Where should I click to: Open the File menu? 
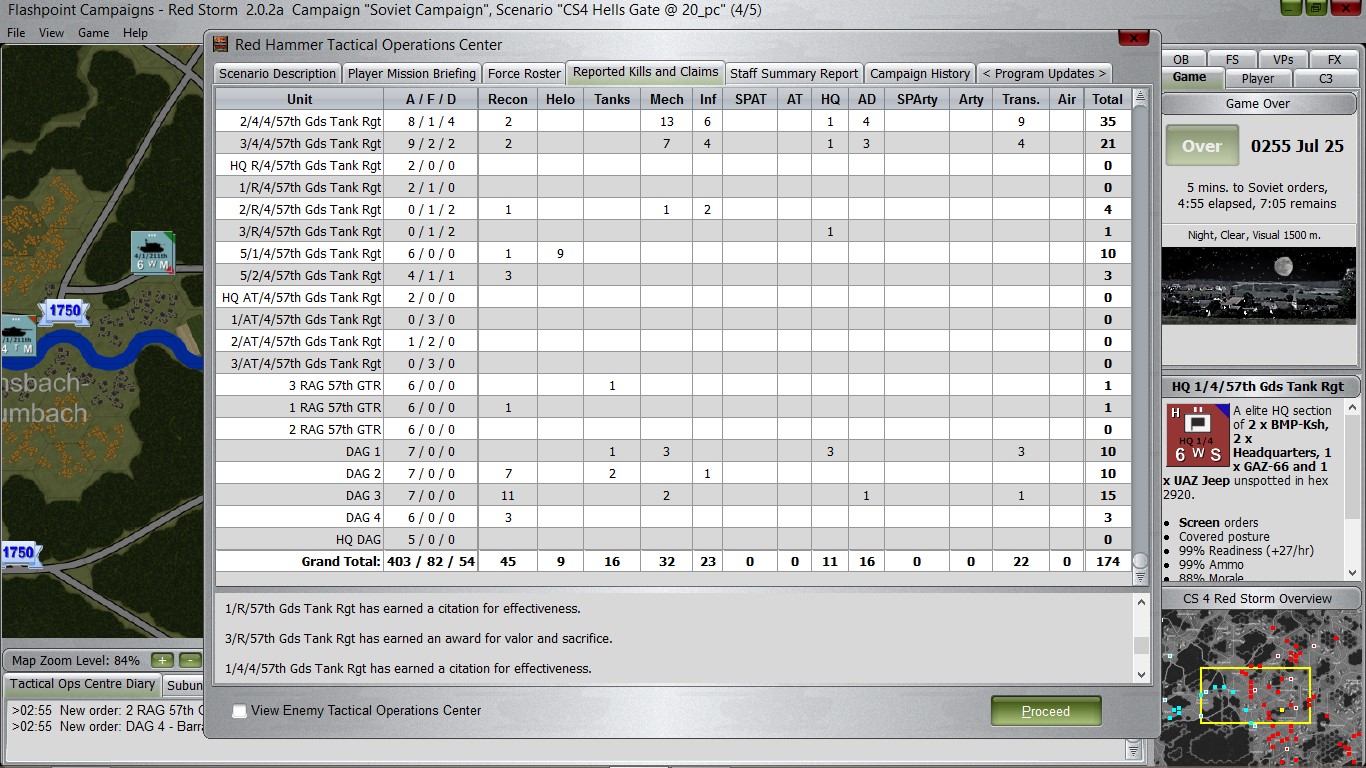point(16,33)
